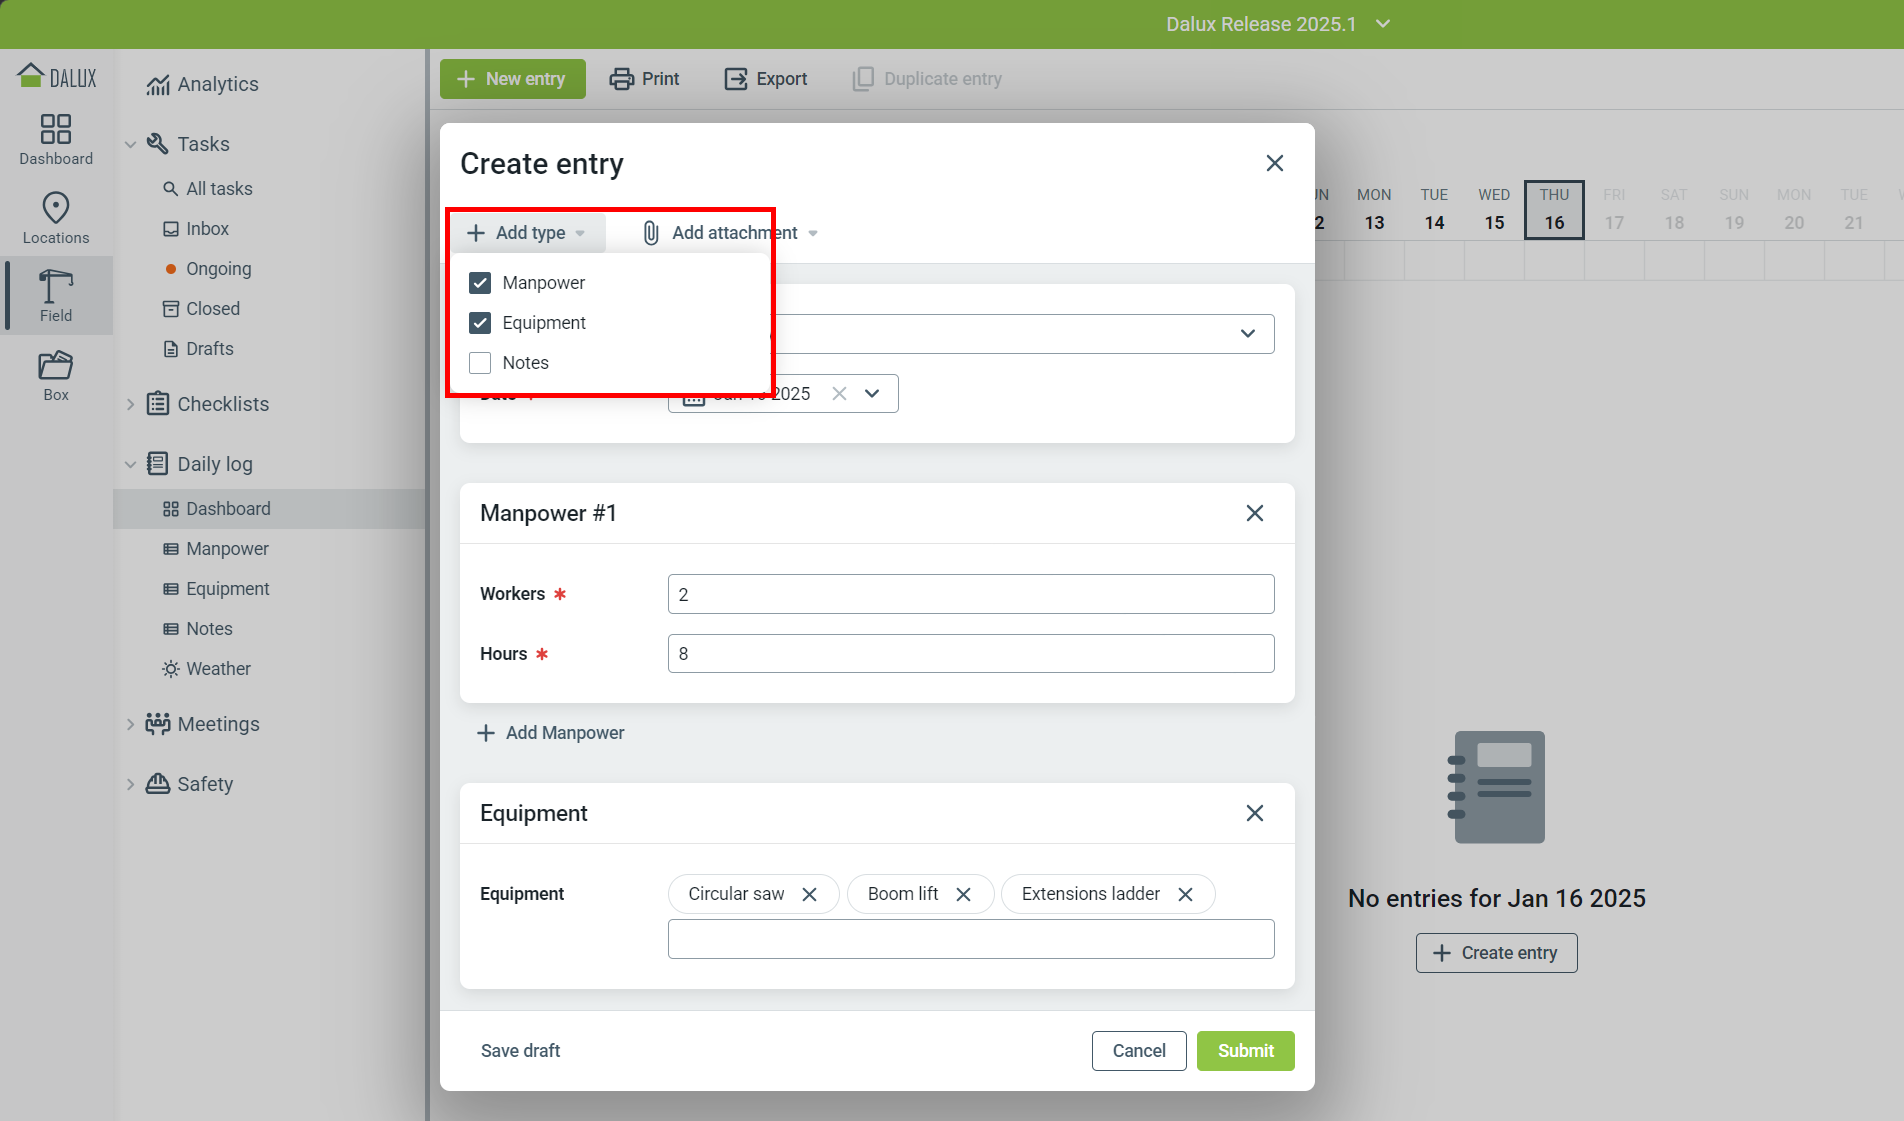The height and width of the screenshot is (1121, 1904).
Task: Select Wednesday 15 in calendar strip
Action: [x=1494, y=210]
